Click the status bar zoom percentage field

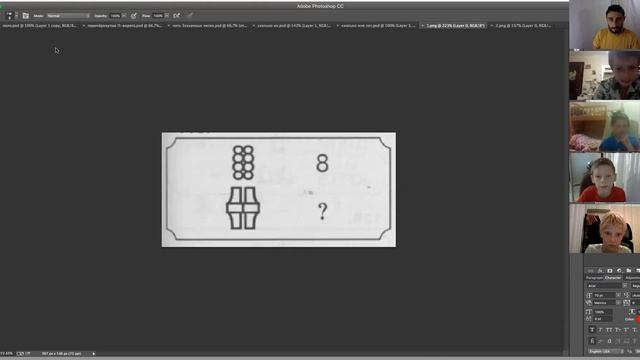click(x=7, y=353)
